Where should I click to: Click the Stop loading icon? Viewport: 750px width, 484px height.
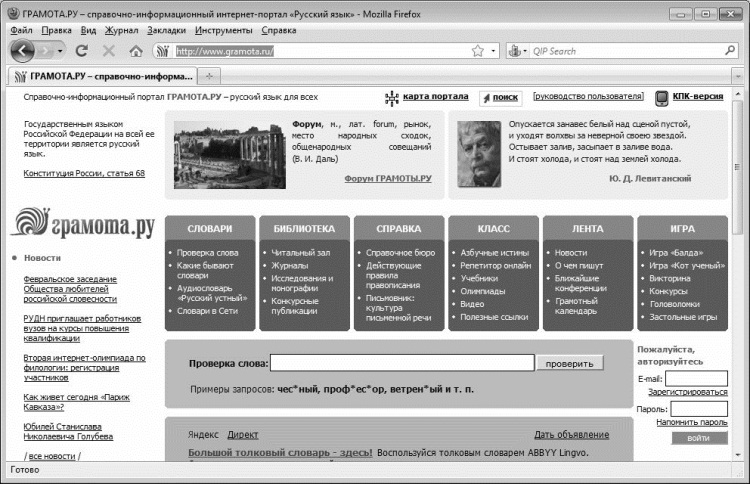pyautogui.click(x=109, y=51)
